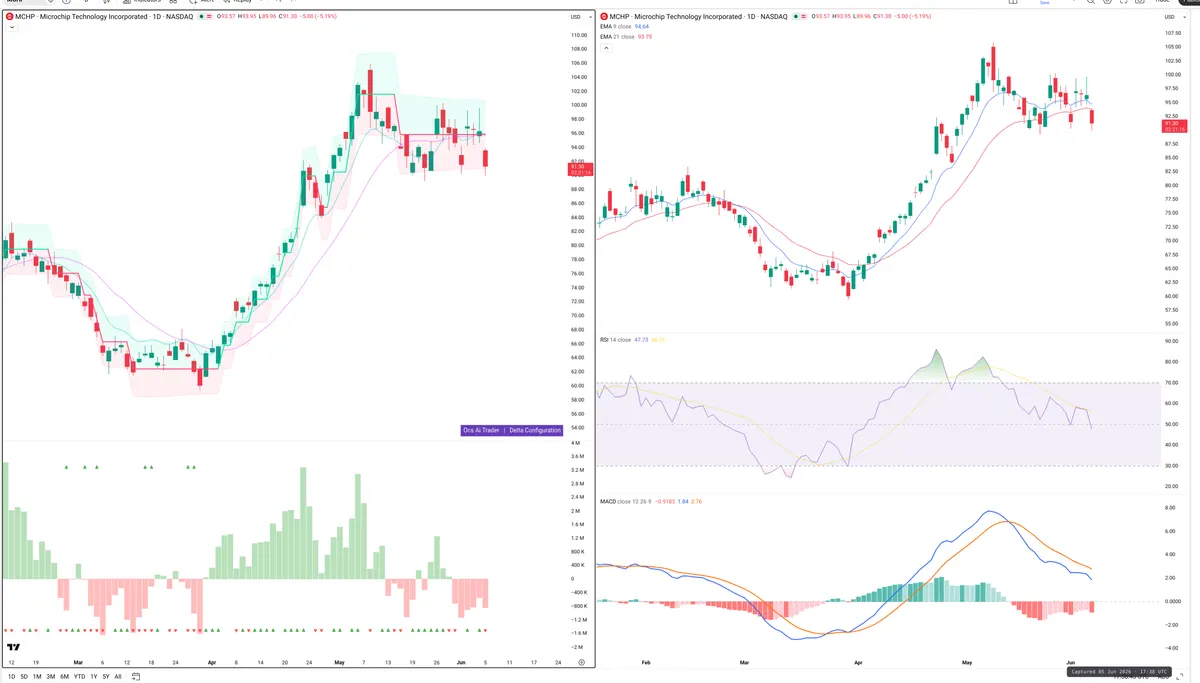Viewport: 1200px width, 683px height.
Task: Click pink data flag icon in left chart header
Action: click(x=209, y=17)
